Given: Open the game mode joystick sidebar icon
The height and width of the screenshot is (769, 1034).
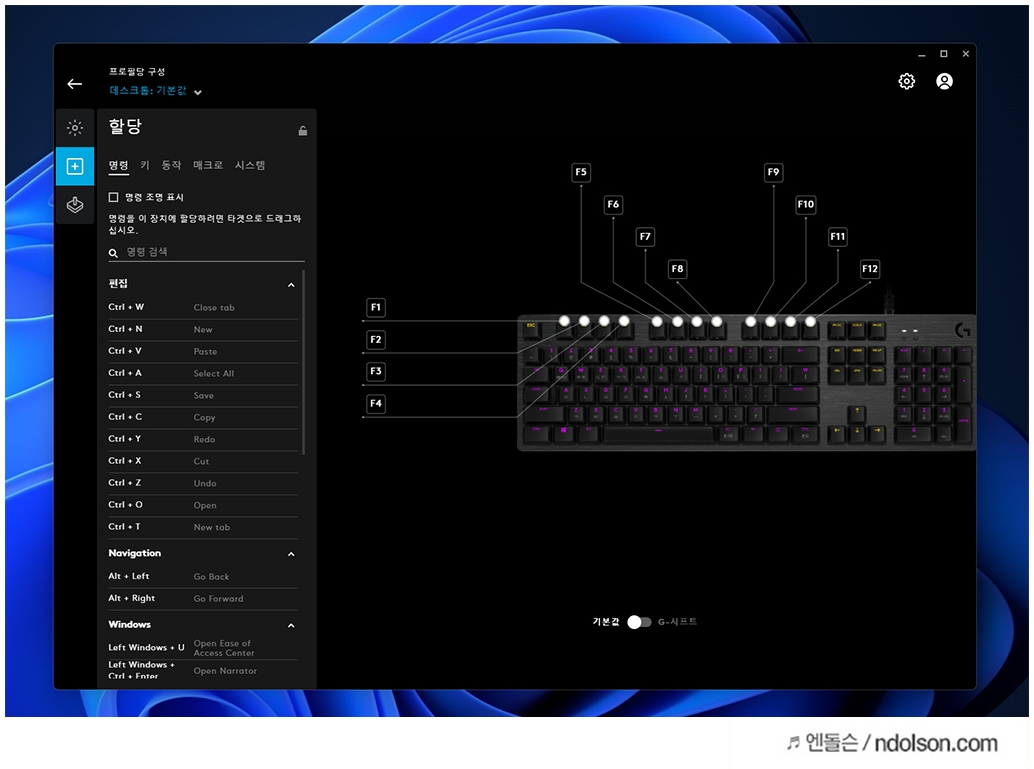Looking at the screenshot, I should [x=75, y=205].
